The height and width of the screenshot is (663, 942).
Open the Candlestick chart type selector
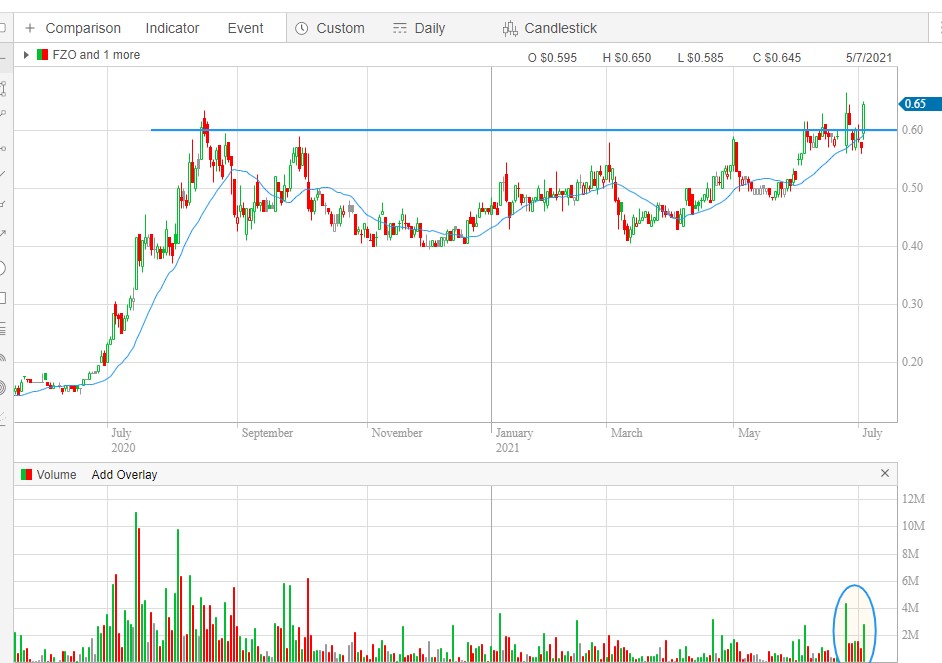tap(550, 28)
